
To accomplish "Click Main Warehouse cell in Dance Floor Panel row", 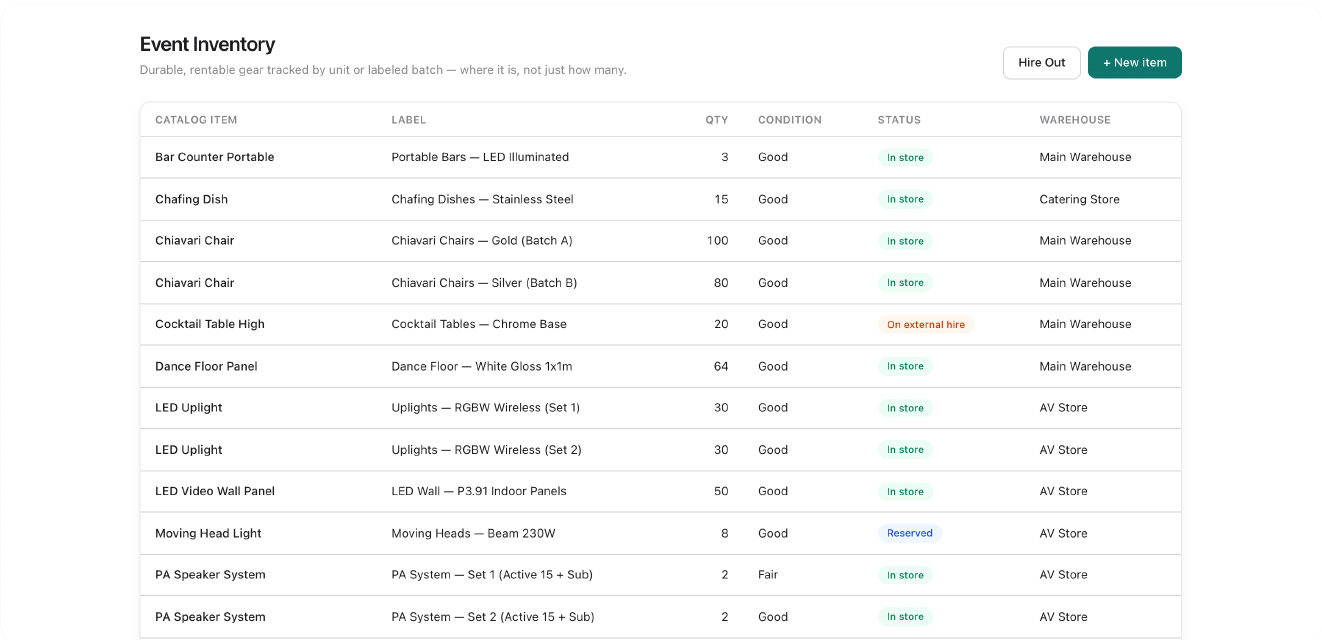I will tap(1085, 366).
